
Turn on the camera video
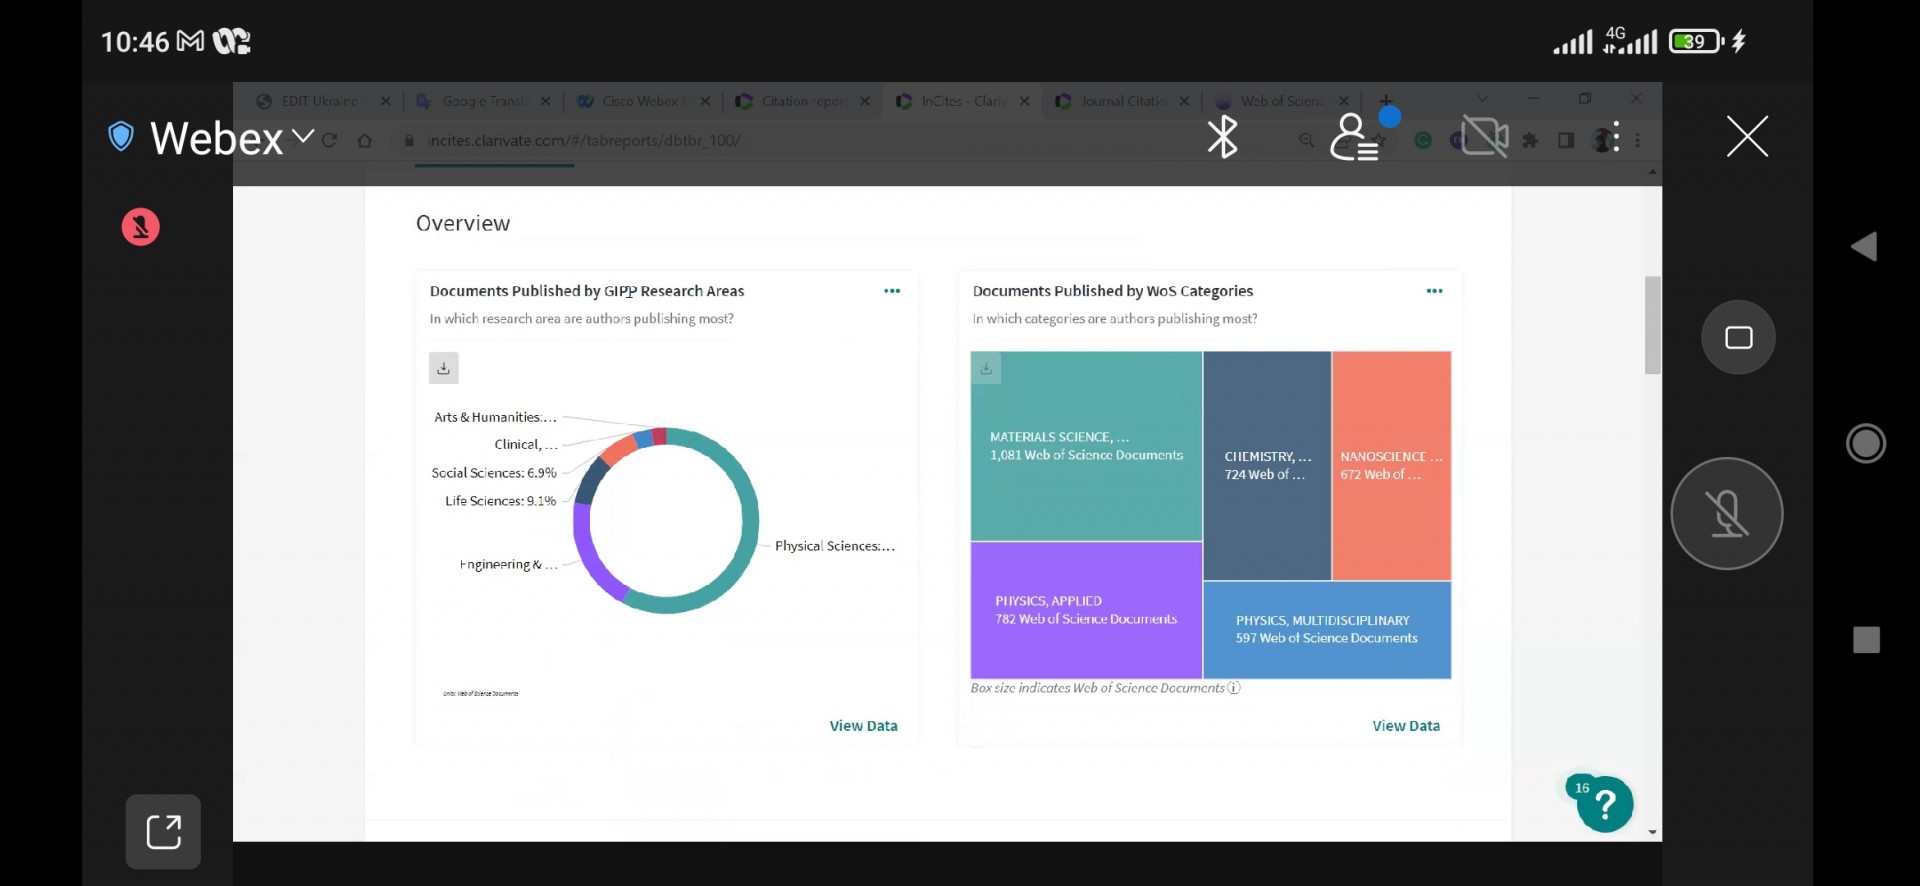coord(1485,137)
